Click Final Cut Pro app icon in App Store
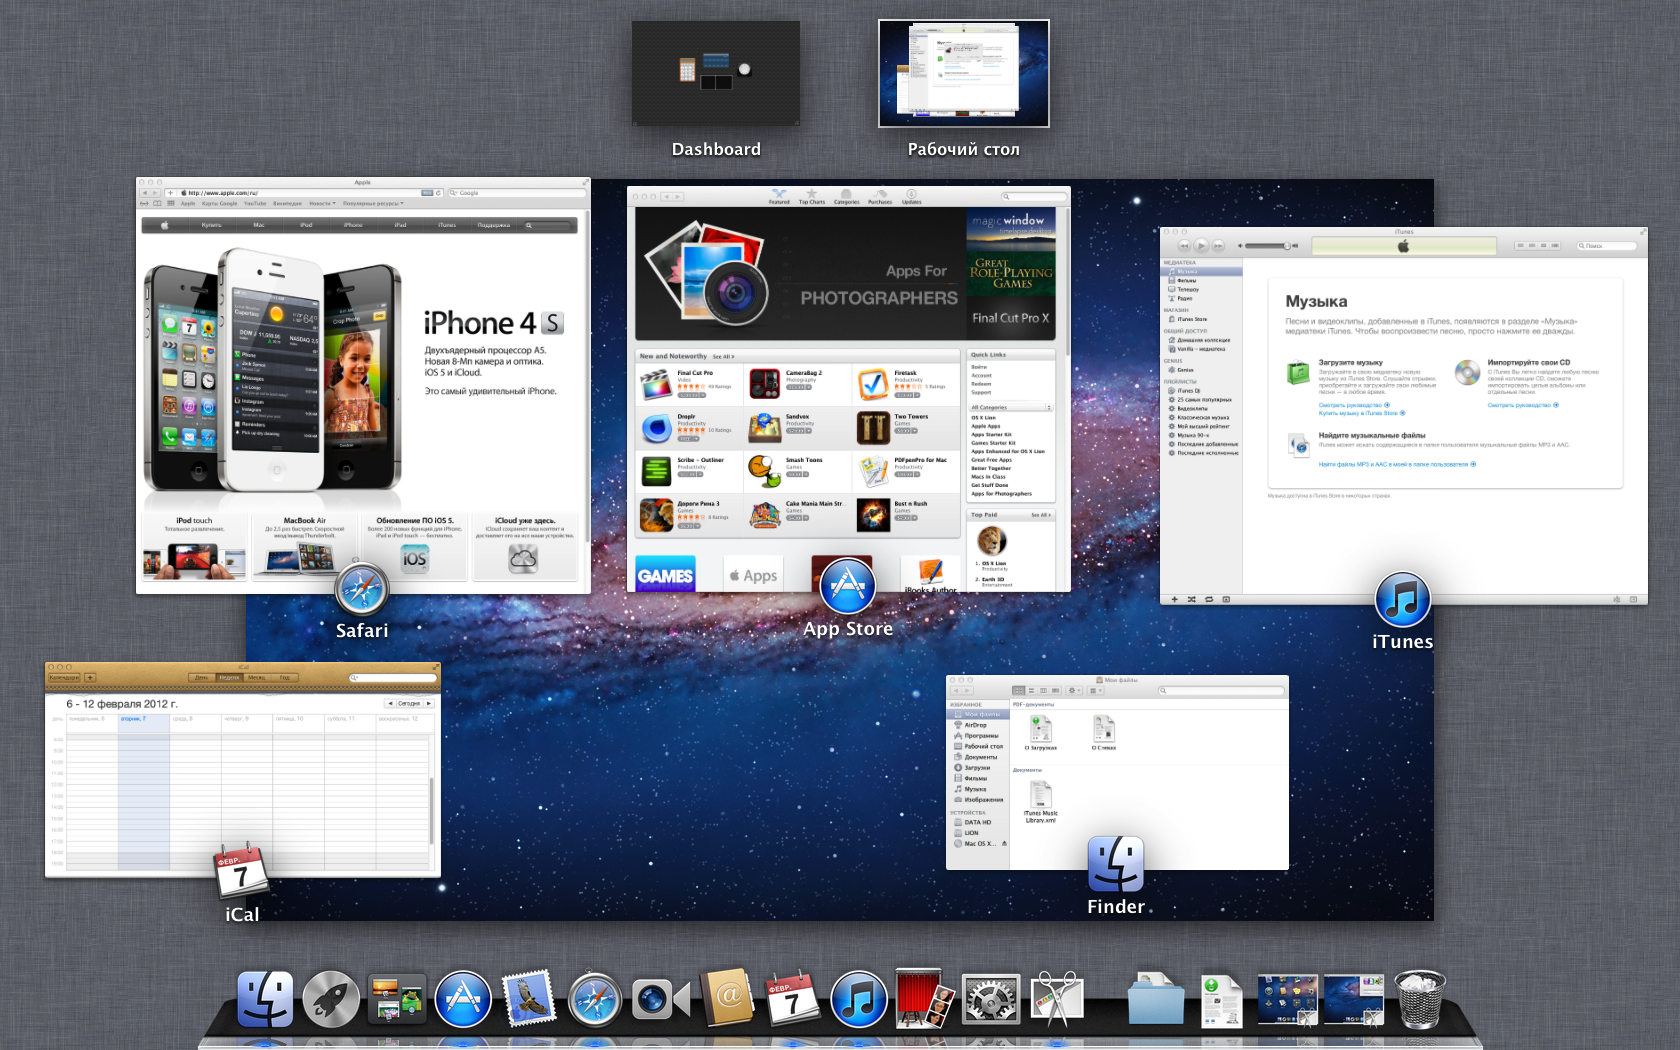The height and width of the screenshot is (1050, 1680). click(656, 383)
